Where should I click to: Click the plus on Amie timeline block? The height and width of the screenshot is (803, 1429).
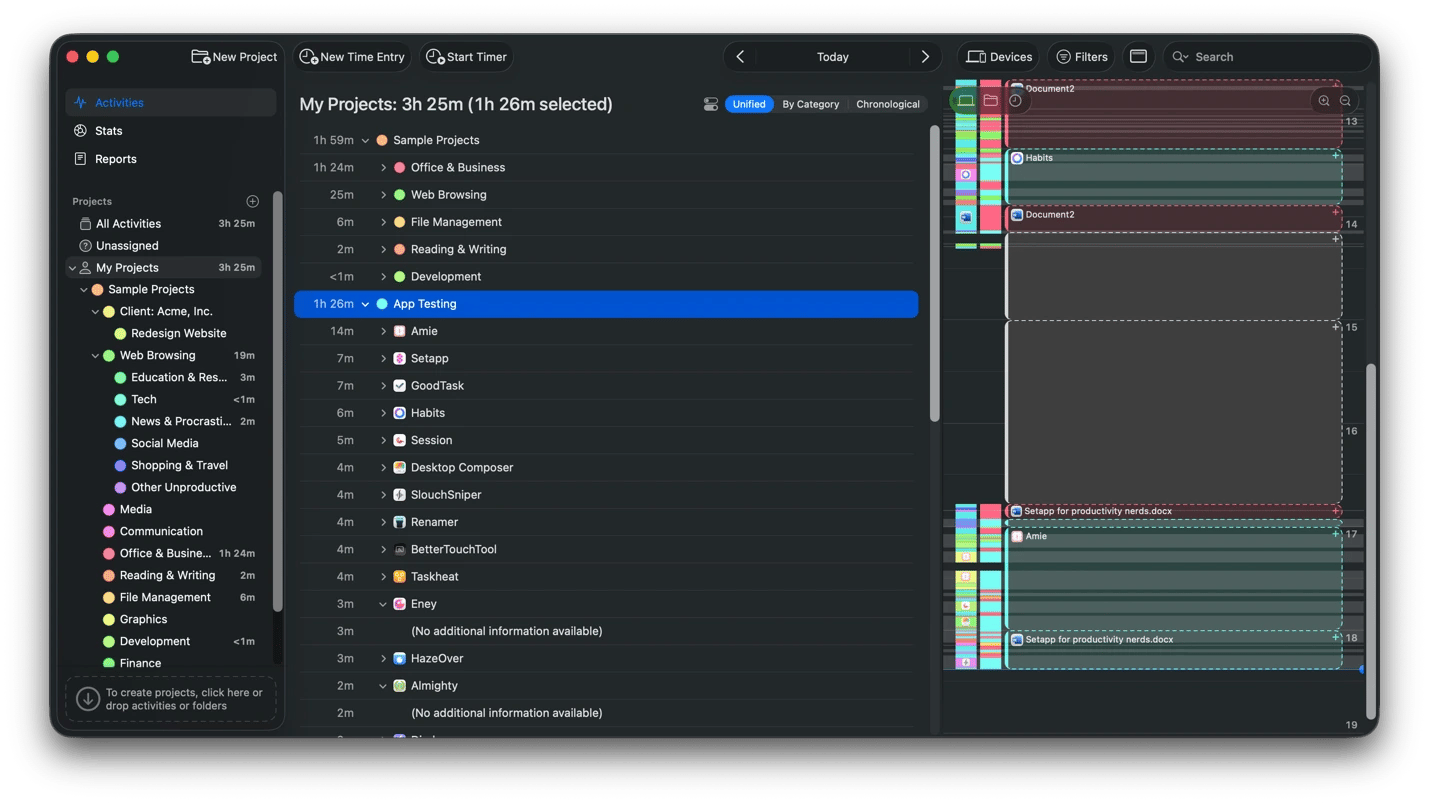[1335, 534]
